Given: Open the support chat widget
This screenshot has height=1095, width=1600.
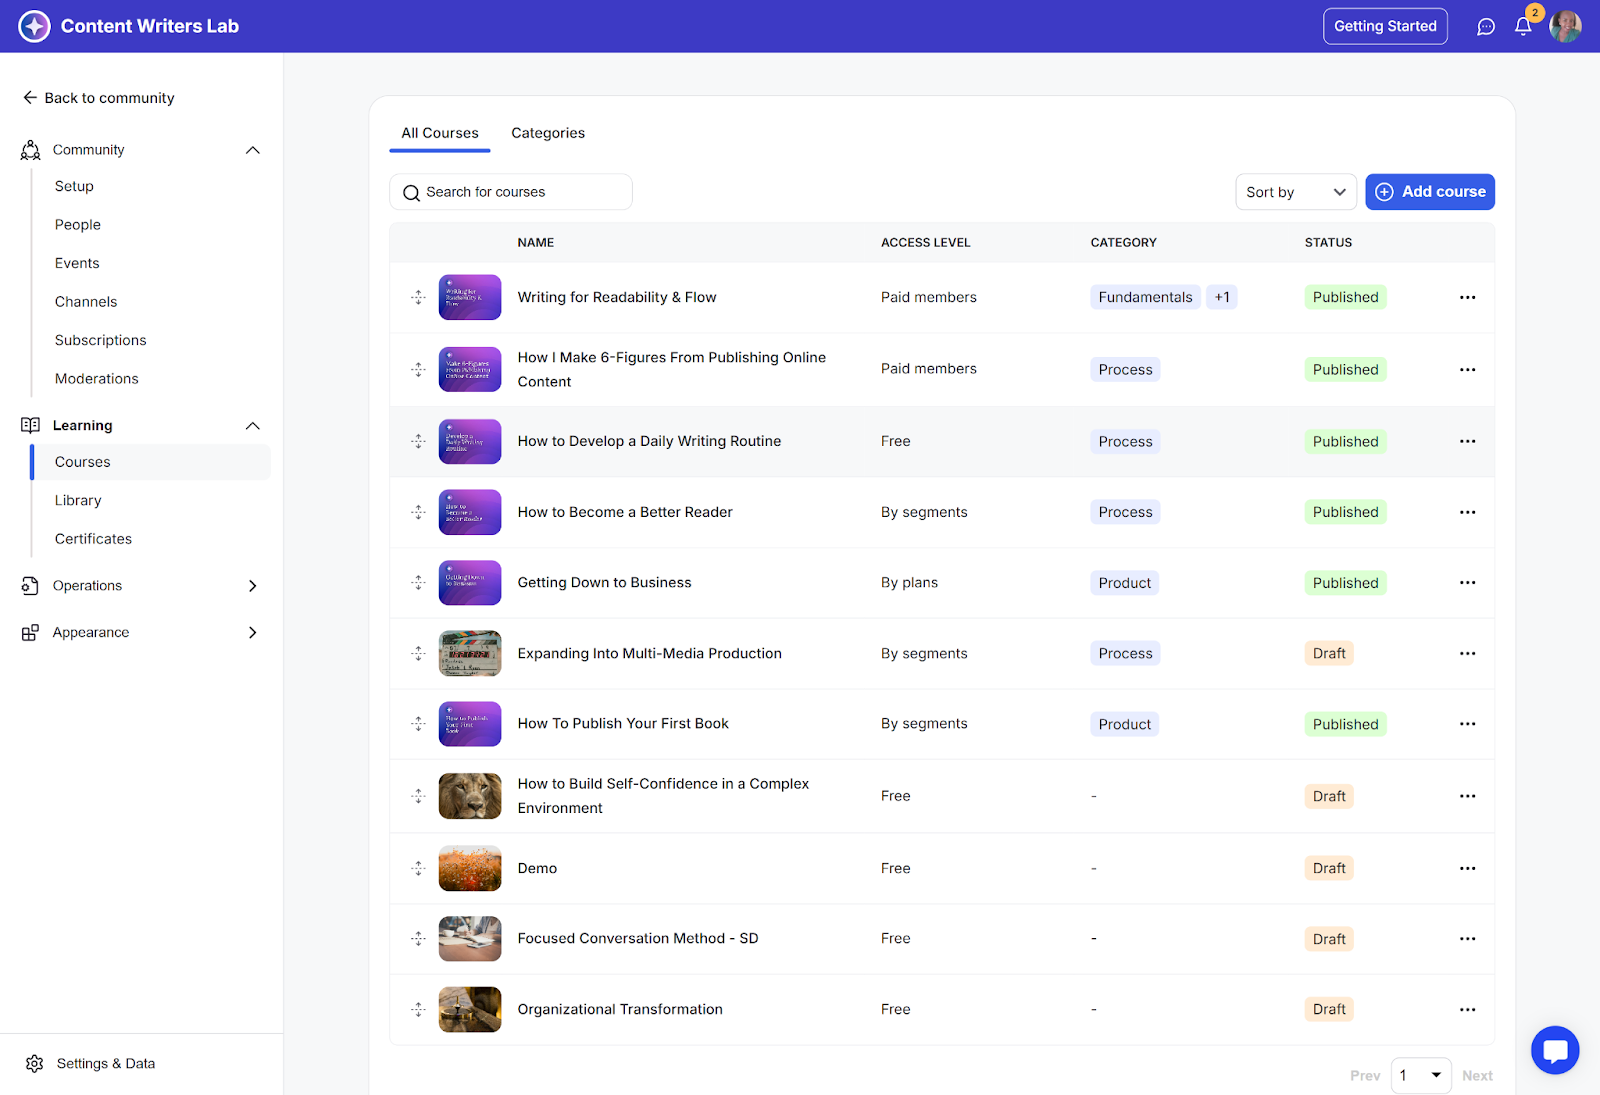Looking at the screenshot, I should click(1554, 1050).
